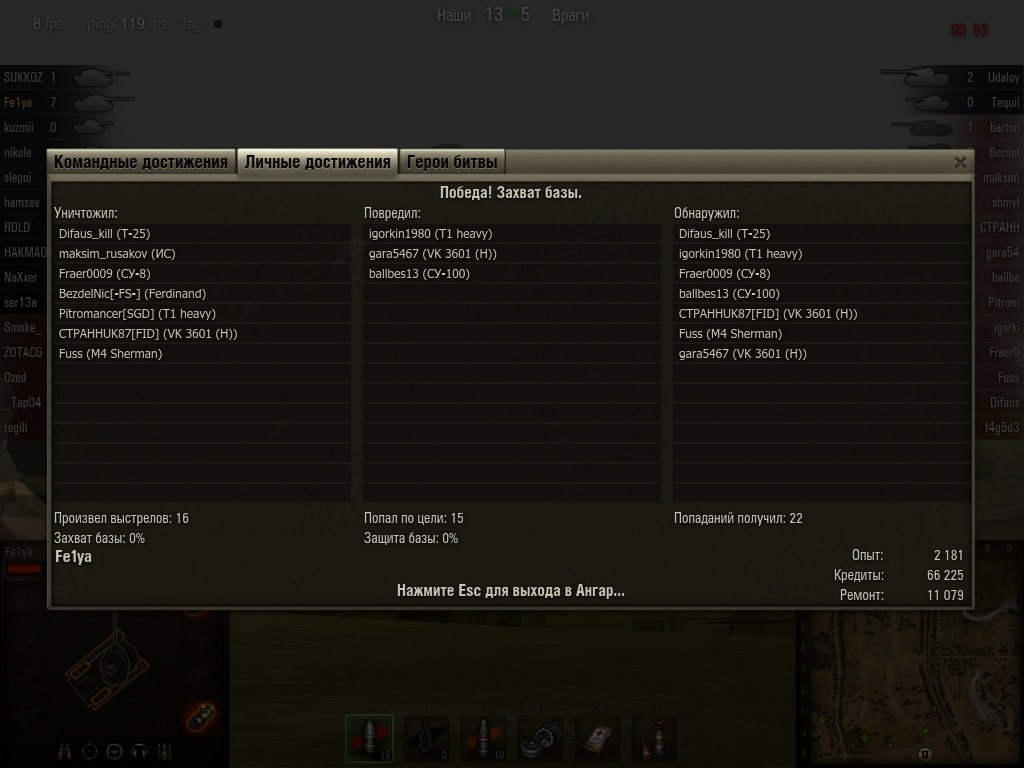Select the empty shell type in slot 2

(426, 738)
